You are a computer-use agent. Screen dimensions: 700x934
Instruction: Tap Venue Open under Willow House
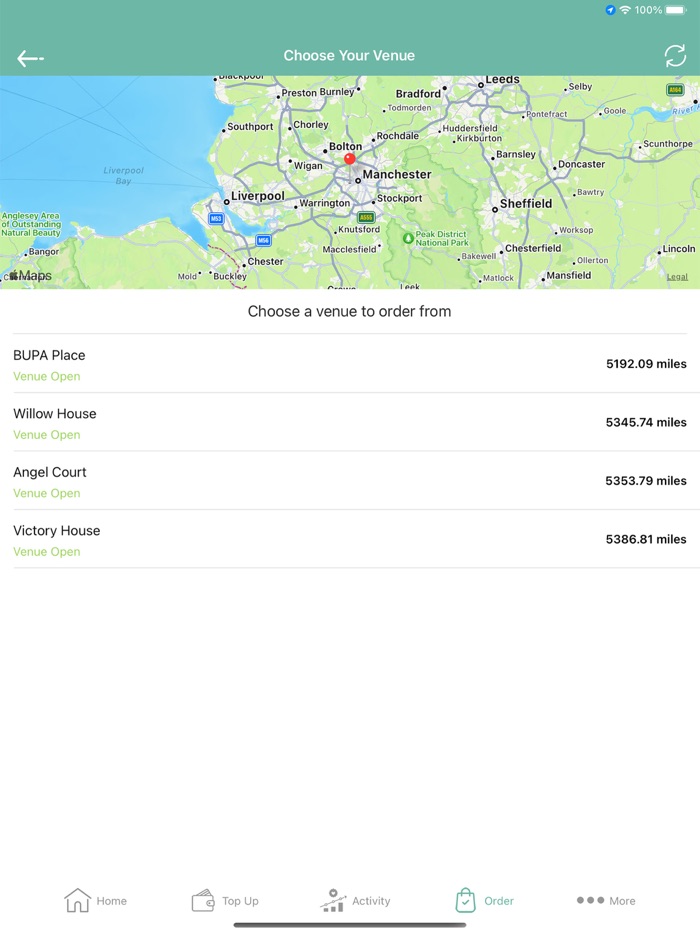[x=46, y=435]
